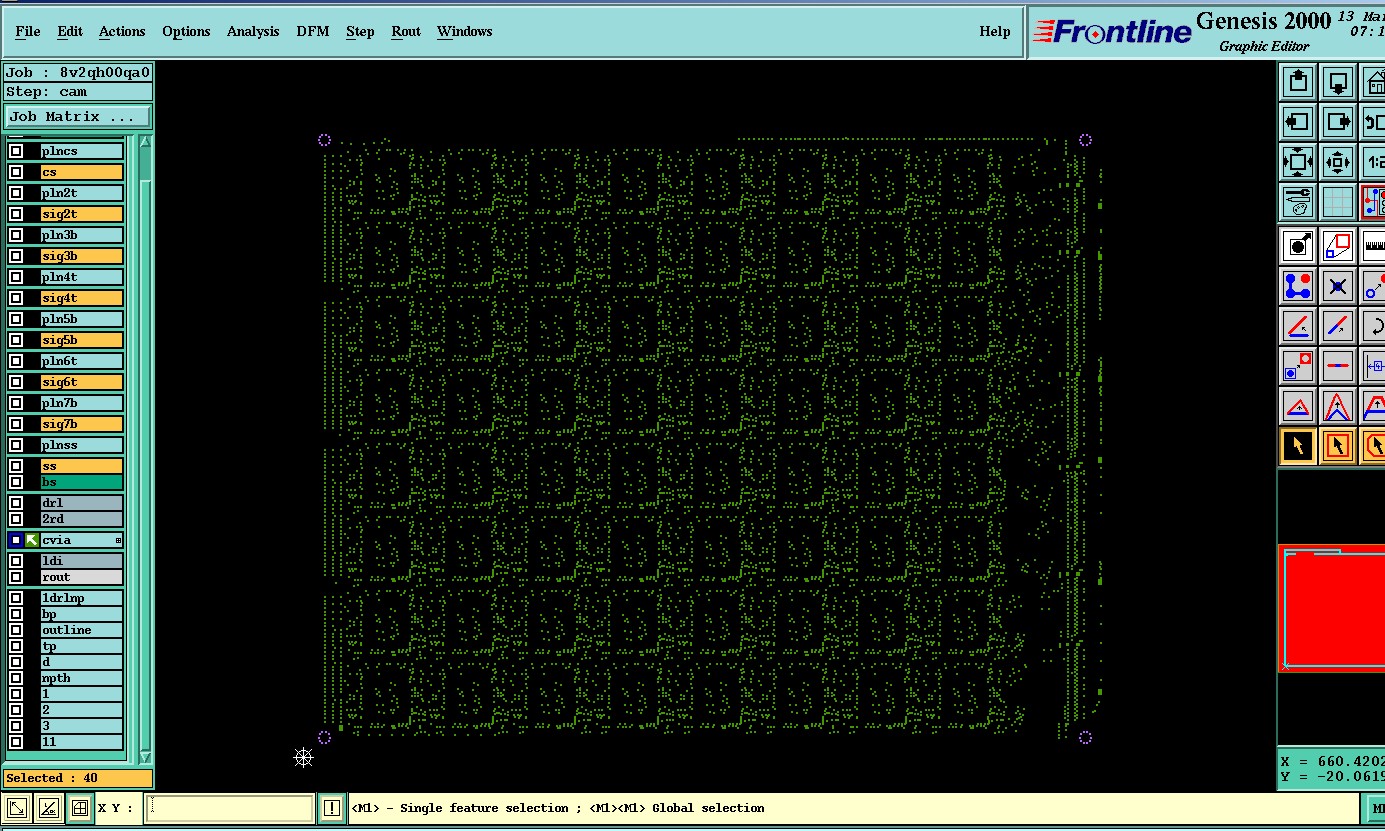The height and width of the screenshot is (831, 1385).
Task: Activate the black arrow single selection tool
Action: [1298, 446]
